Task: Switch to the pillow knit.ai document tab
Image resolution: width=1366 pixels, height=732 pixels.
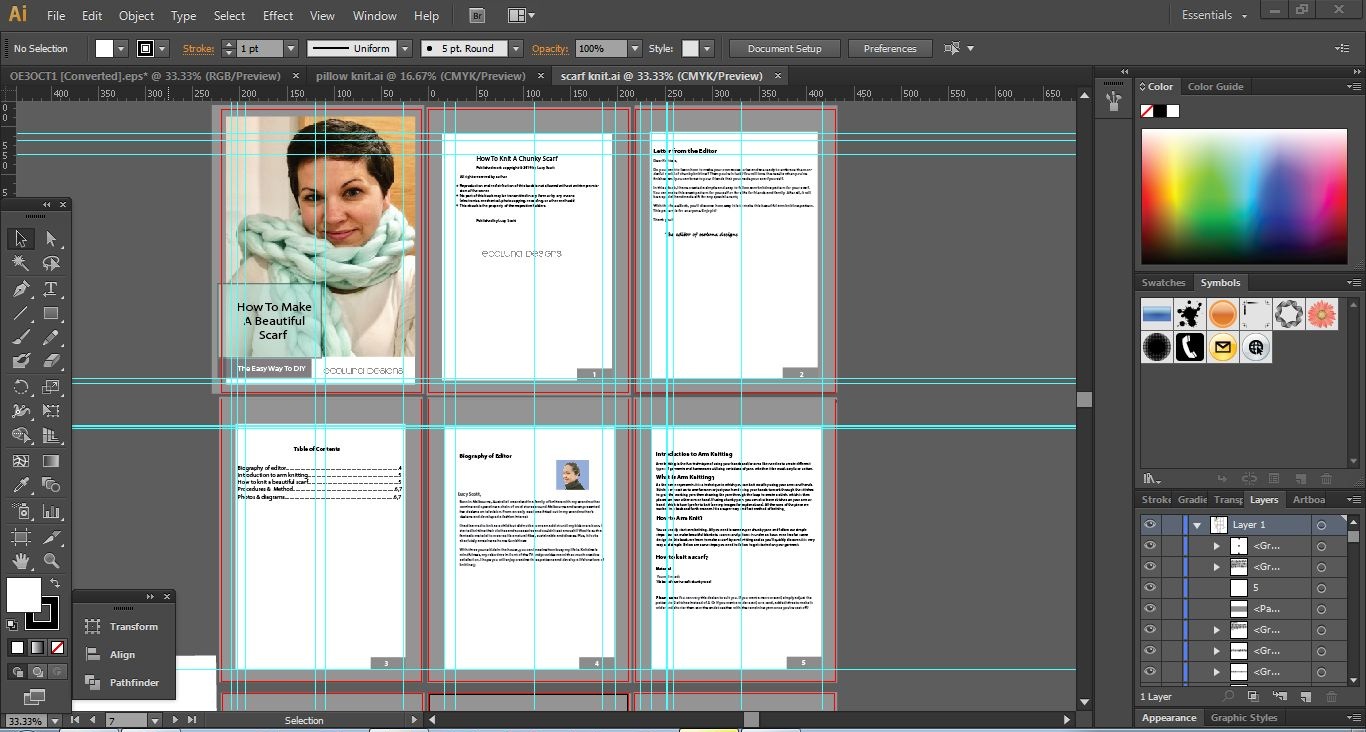Action: pos(420,76)
